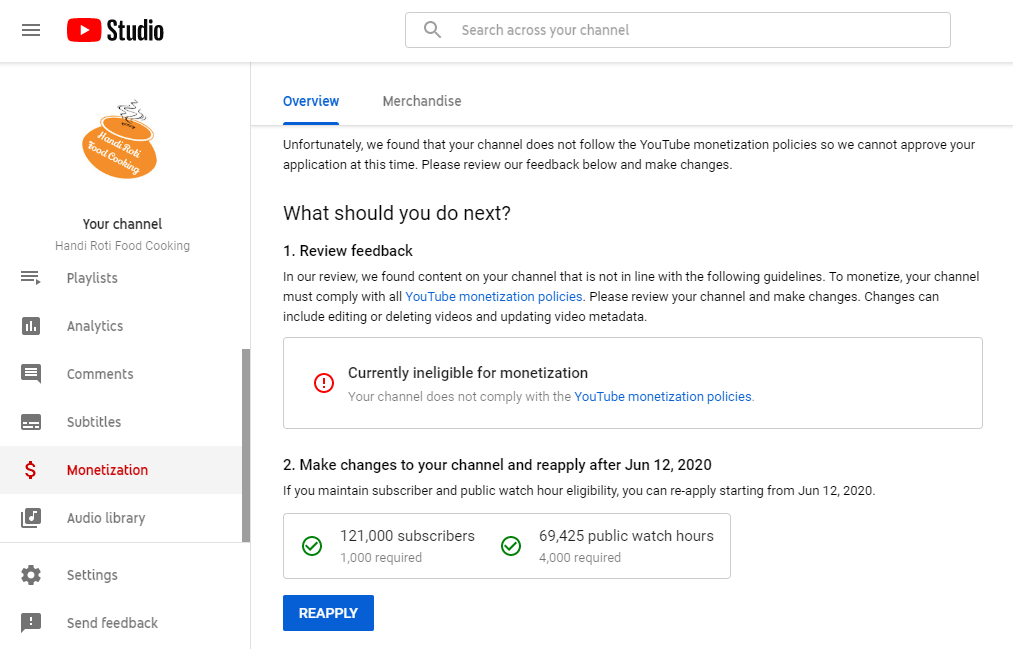The image size is (1013, 649).
Task: Switch to the Merchandise tab
Action: click(422, 101)
